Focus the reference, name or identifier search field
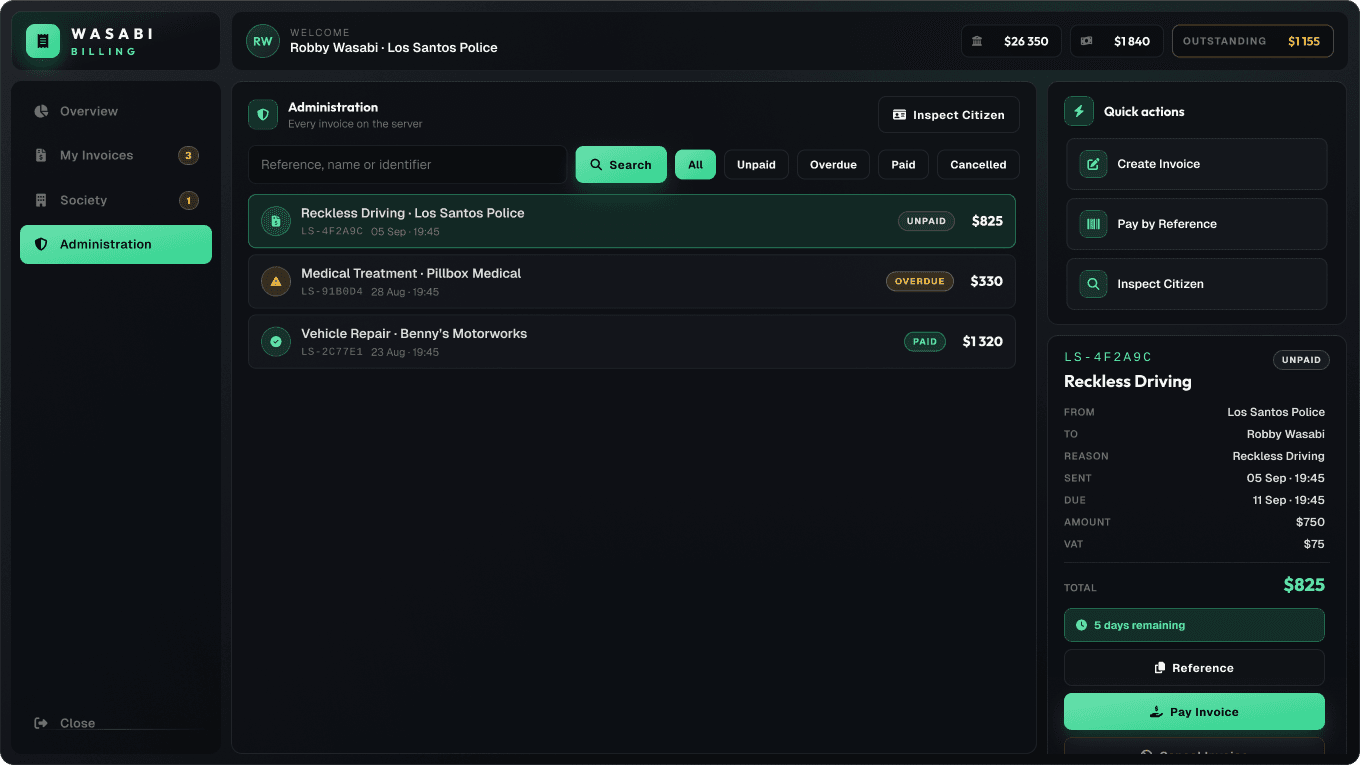The image size is (1360, 765). [x=408, y=164]
